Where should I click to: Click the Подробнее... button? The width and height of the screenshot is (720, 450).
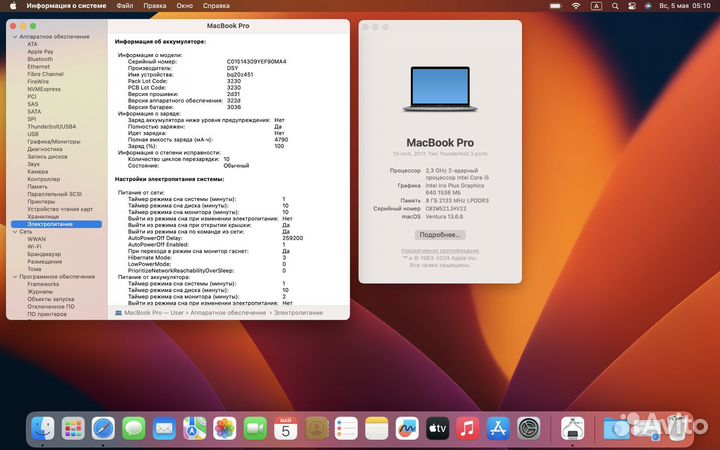click(x=440, y=235)
